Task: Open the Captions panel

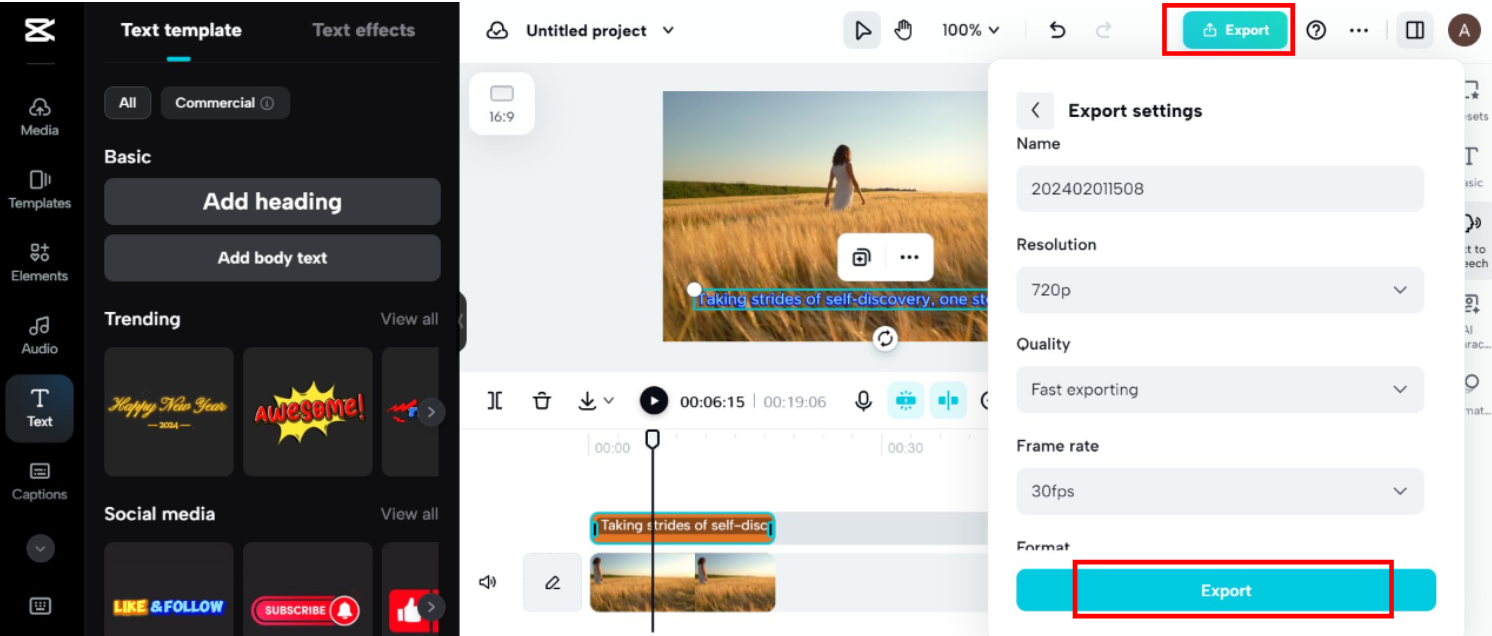Action: pos(40,481)
